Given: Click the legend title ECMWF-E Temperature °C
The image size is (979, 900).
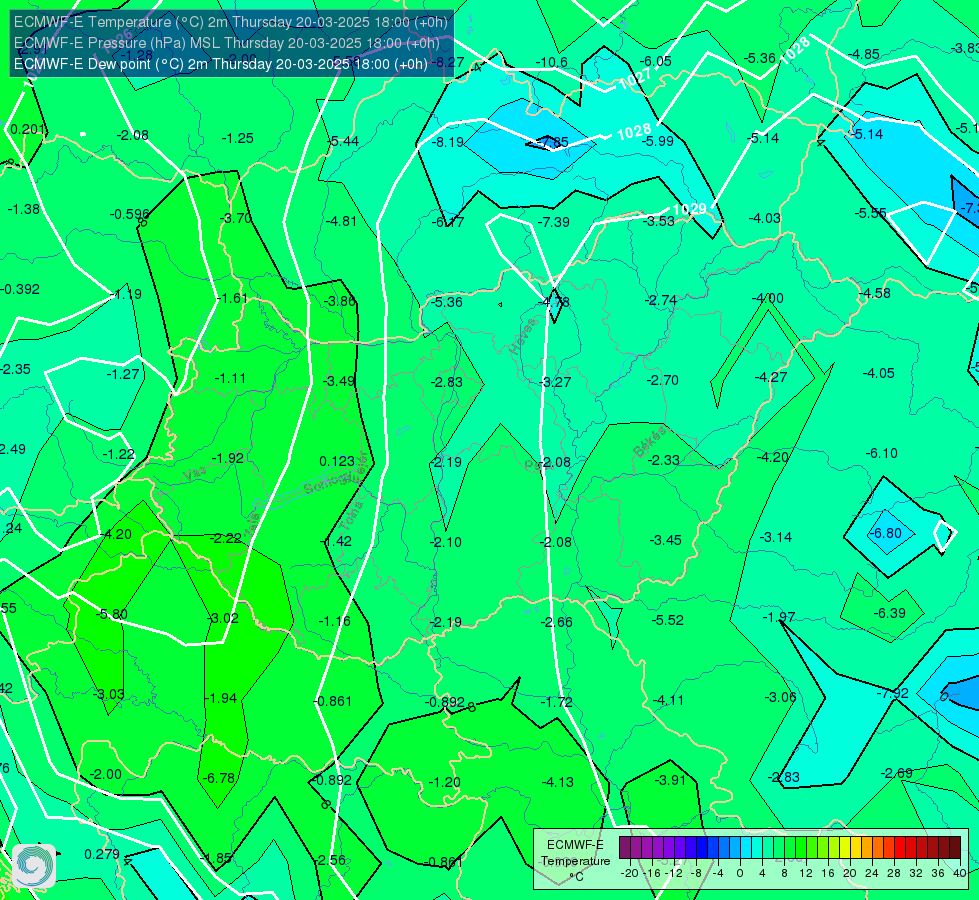Looking at the screenshot, I should point(576,861).
